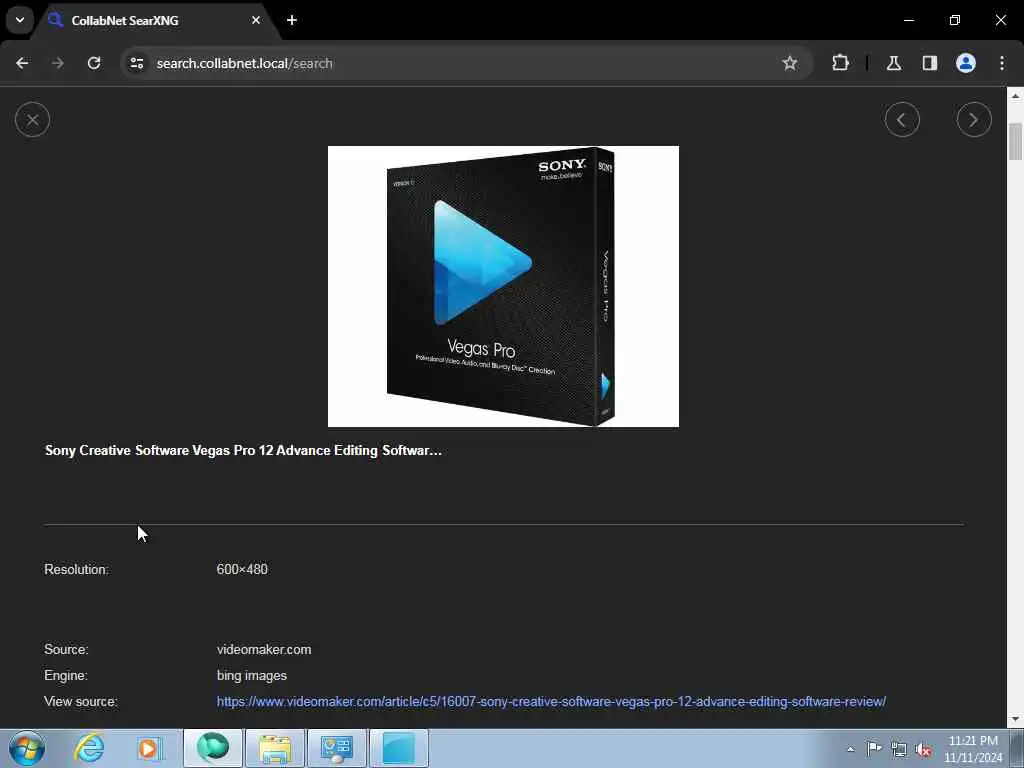The image size is (1024, 768).
Task: Click the page vertical scrollbar thumb
Action: point(1016,141)
